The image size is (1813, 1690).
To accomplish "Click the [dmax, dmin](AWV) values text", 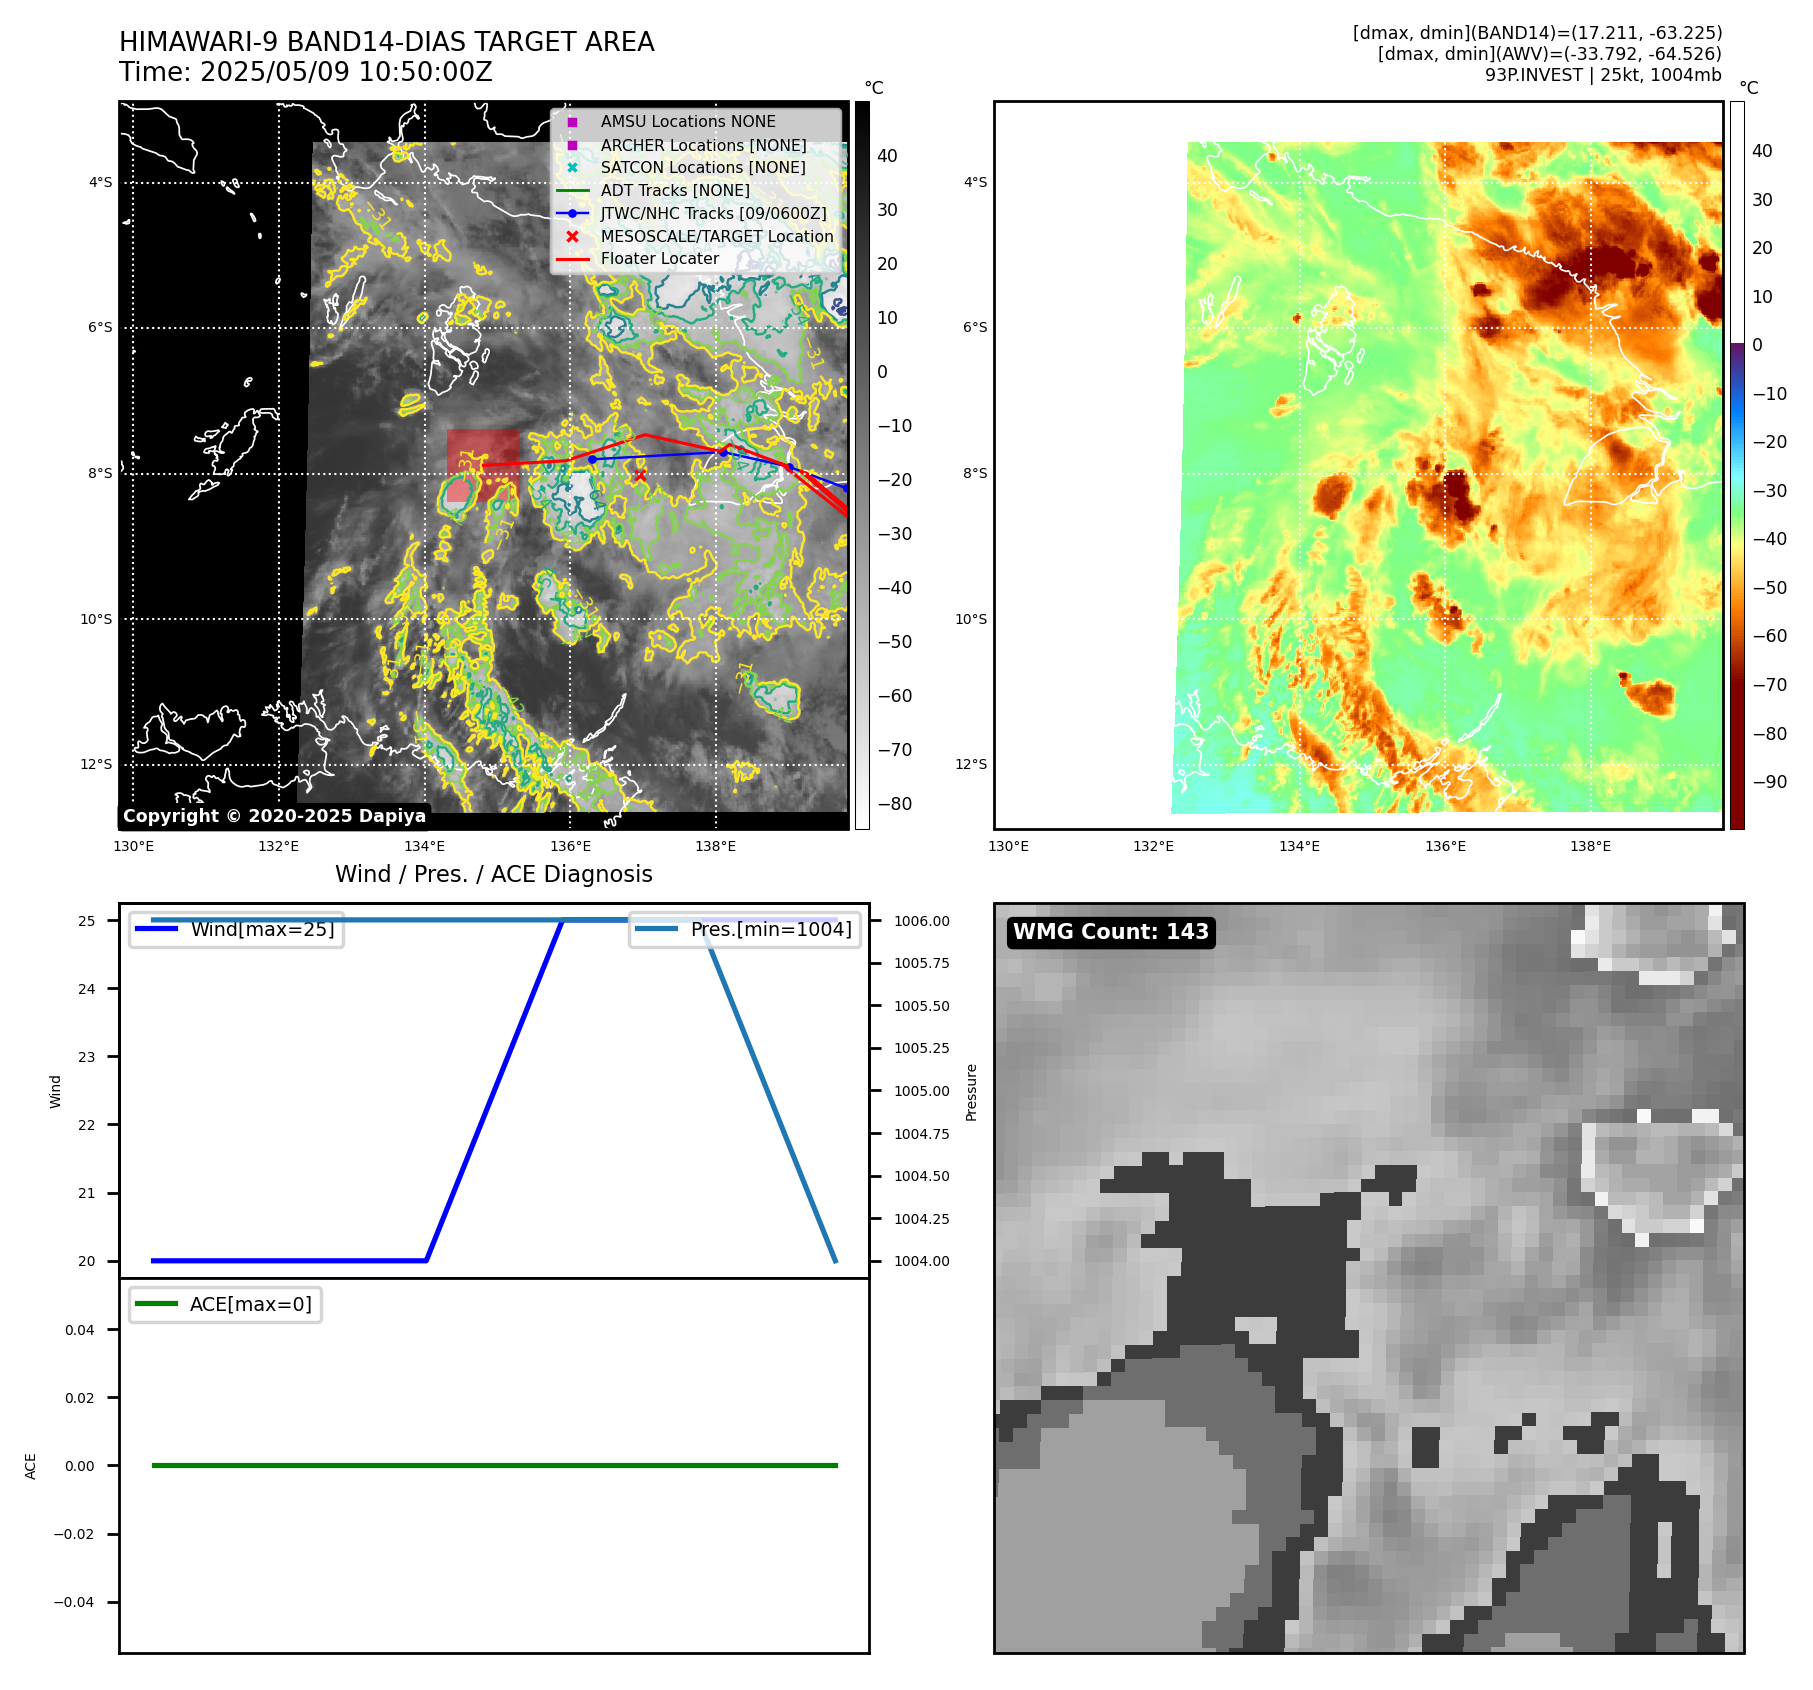I will coord(1550,54).
